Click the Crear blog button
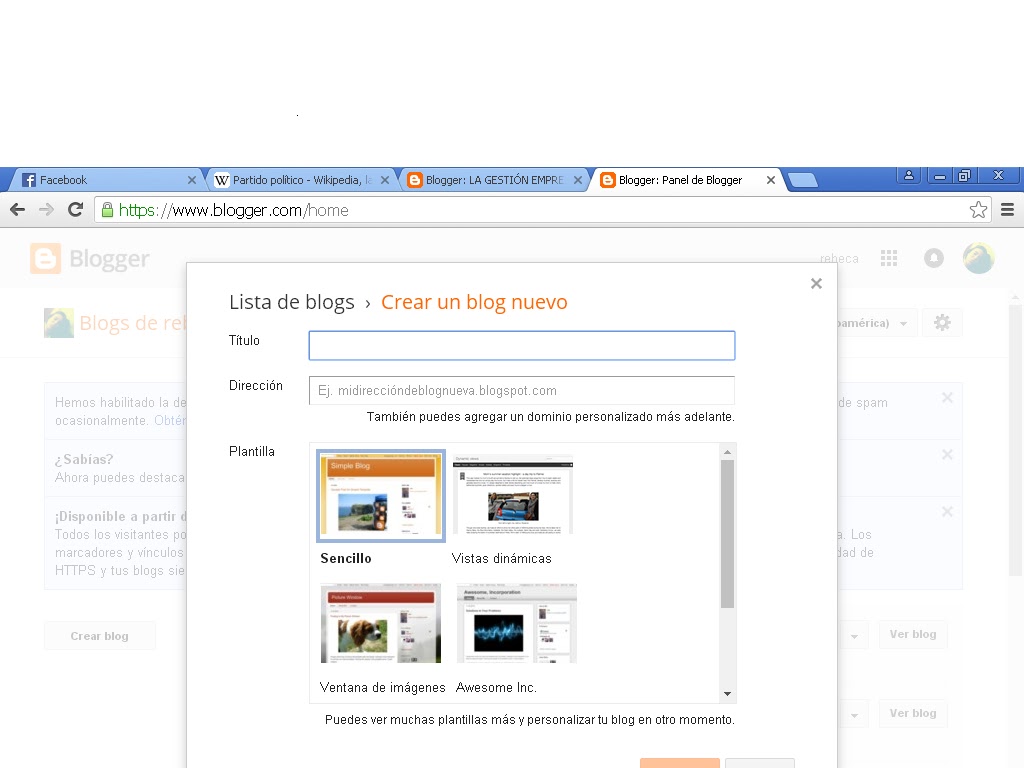 (99, 636)
